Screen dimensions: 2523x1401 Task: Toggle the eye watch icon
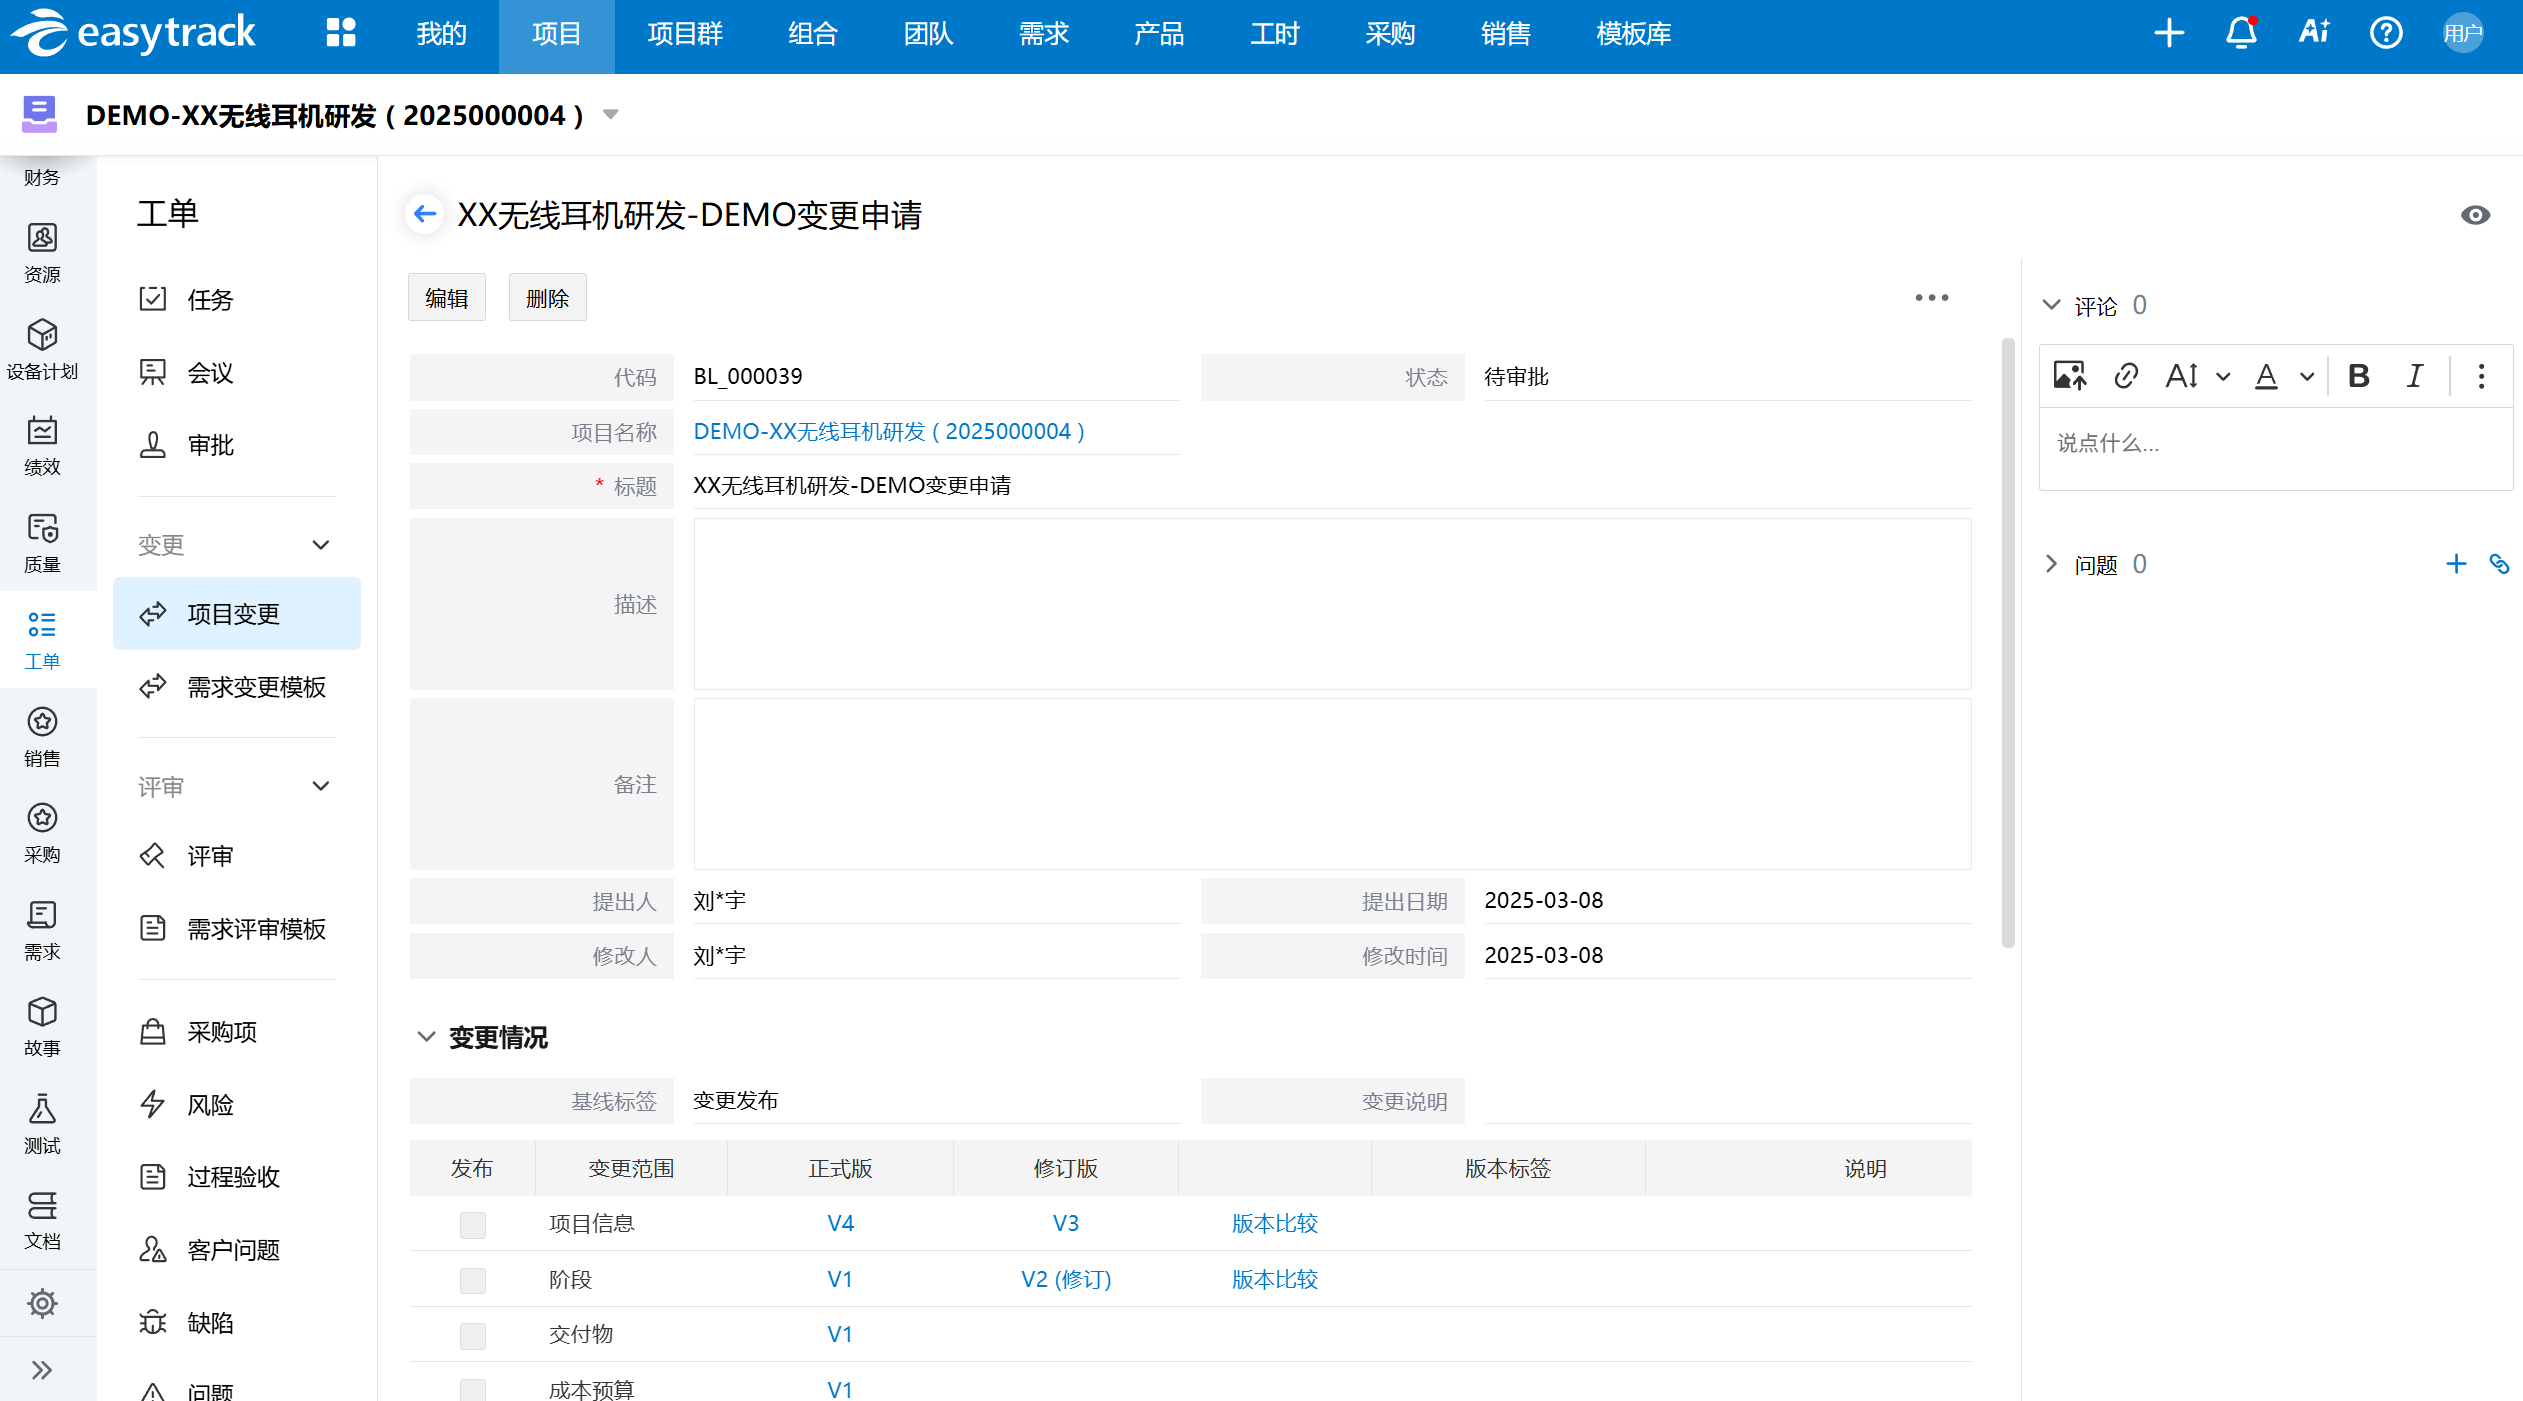pos(2475,215)
